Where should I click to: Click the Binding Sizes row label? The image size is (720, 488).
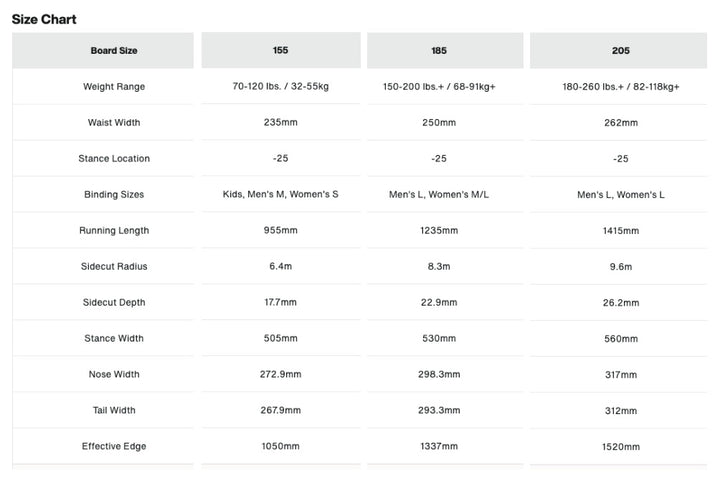(x=114, y=194)
